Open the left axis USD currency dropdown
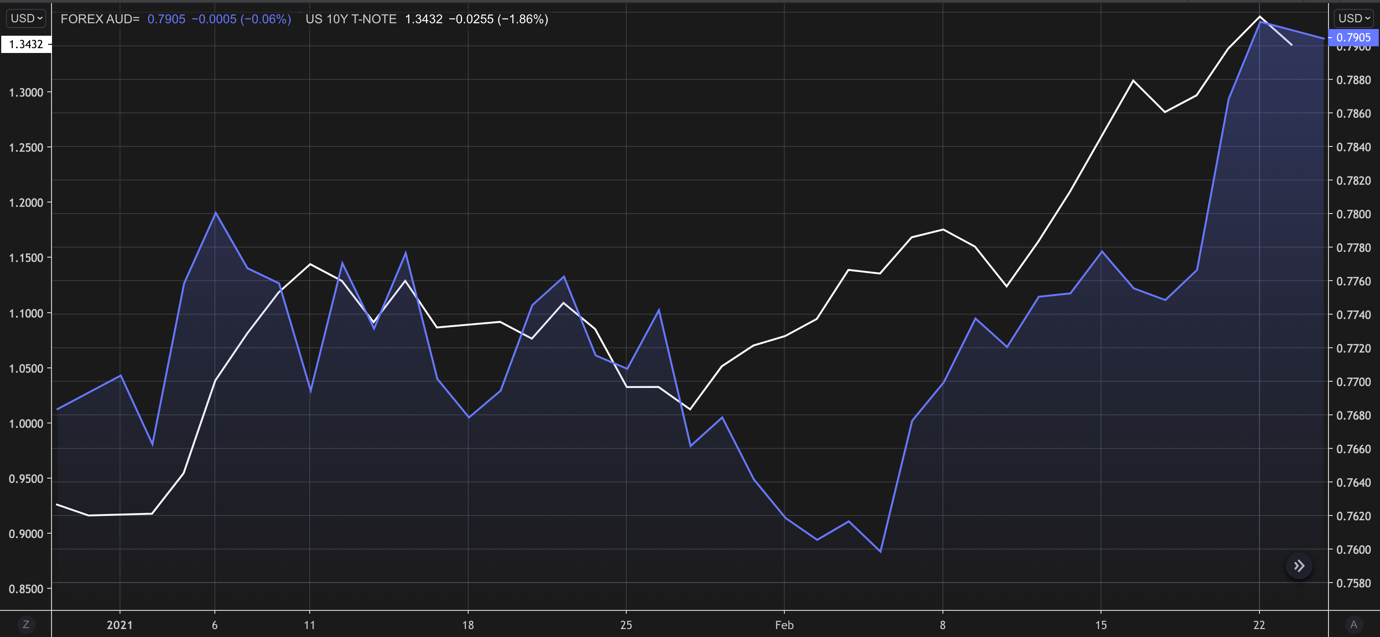1380x637 pixels. coord(26,18)
